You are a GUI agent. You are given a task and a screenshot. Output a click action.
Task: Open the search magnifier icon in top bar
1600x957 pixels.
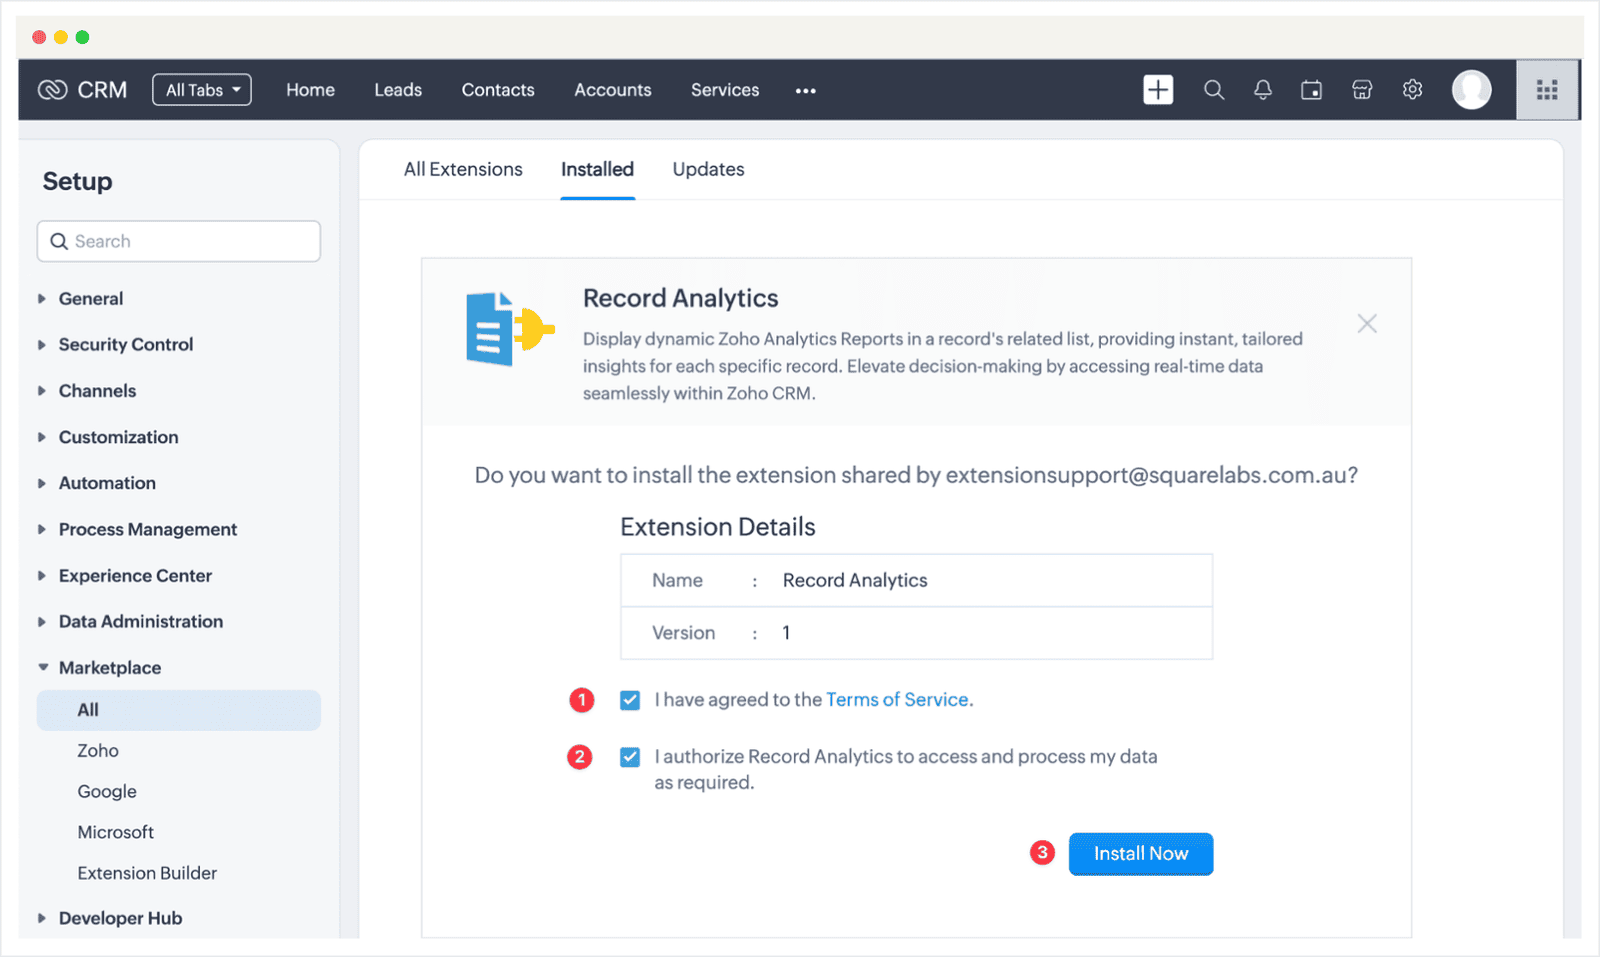pos(1214,90)
